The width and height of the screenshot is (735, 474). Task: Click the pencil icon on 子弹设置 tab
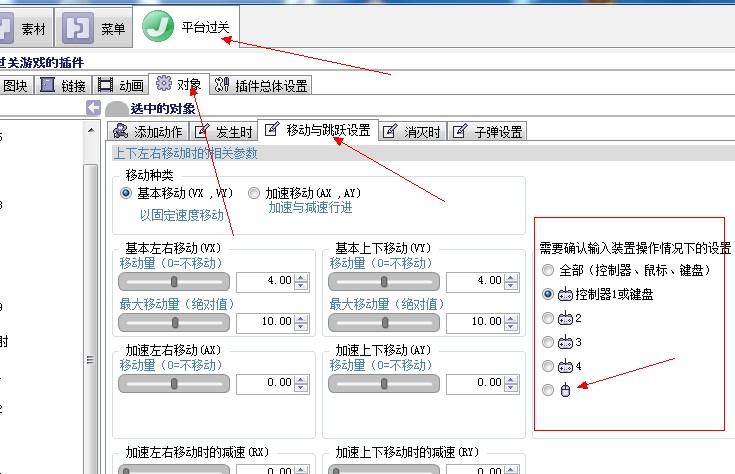pos(460,130)
